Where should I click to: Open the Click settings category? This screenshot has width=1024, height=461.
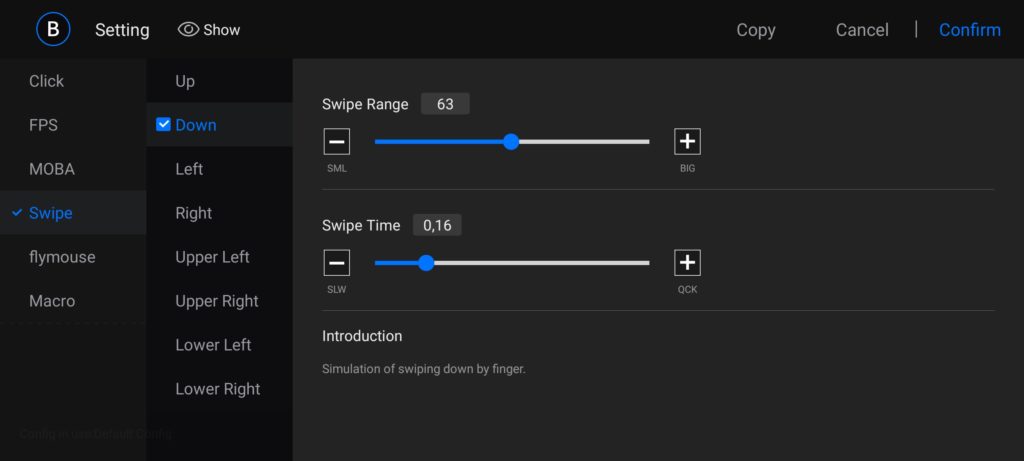click(46, 81)
